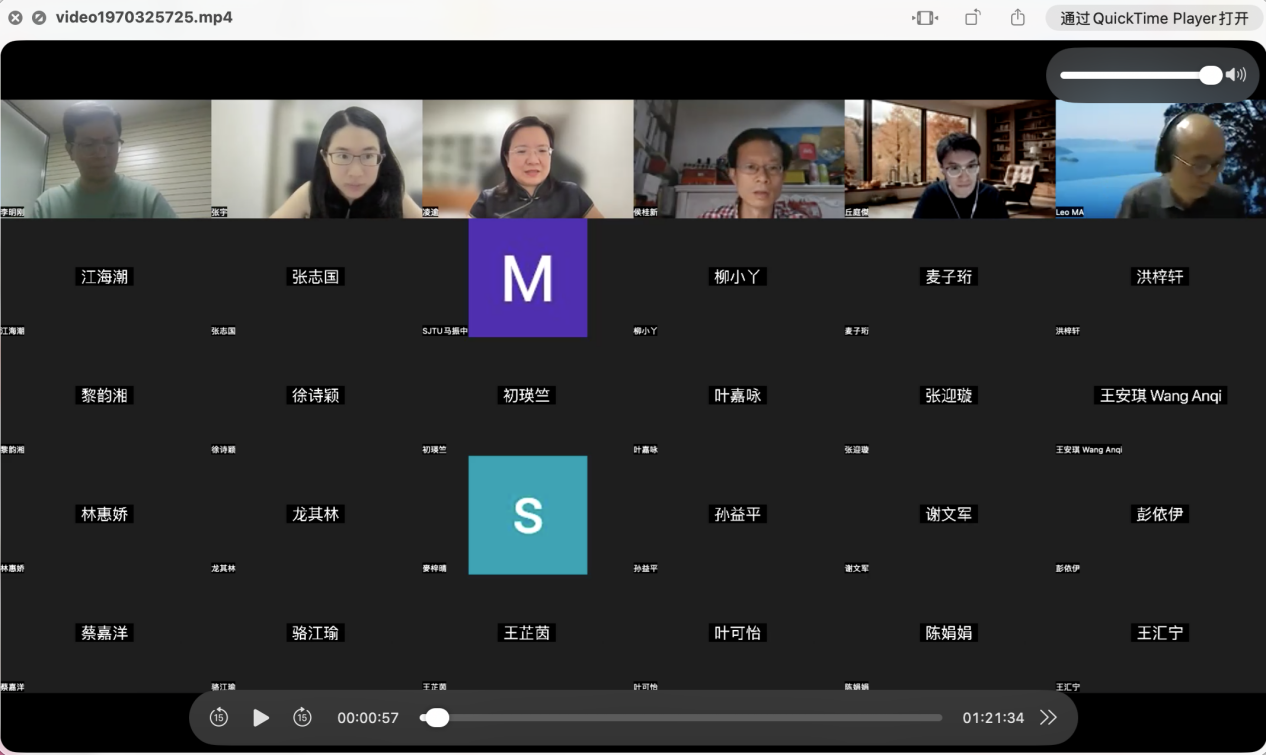Click the teal S avatar tile

527,515
